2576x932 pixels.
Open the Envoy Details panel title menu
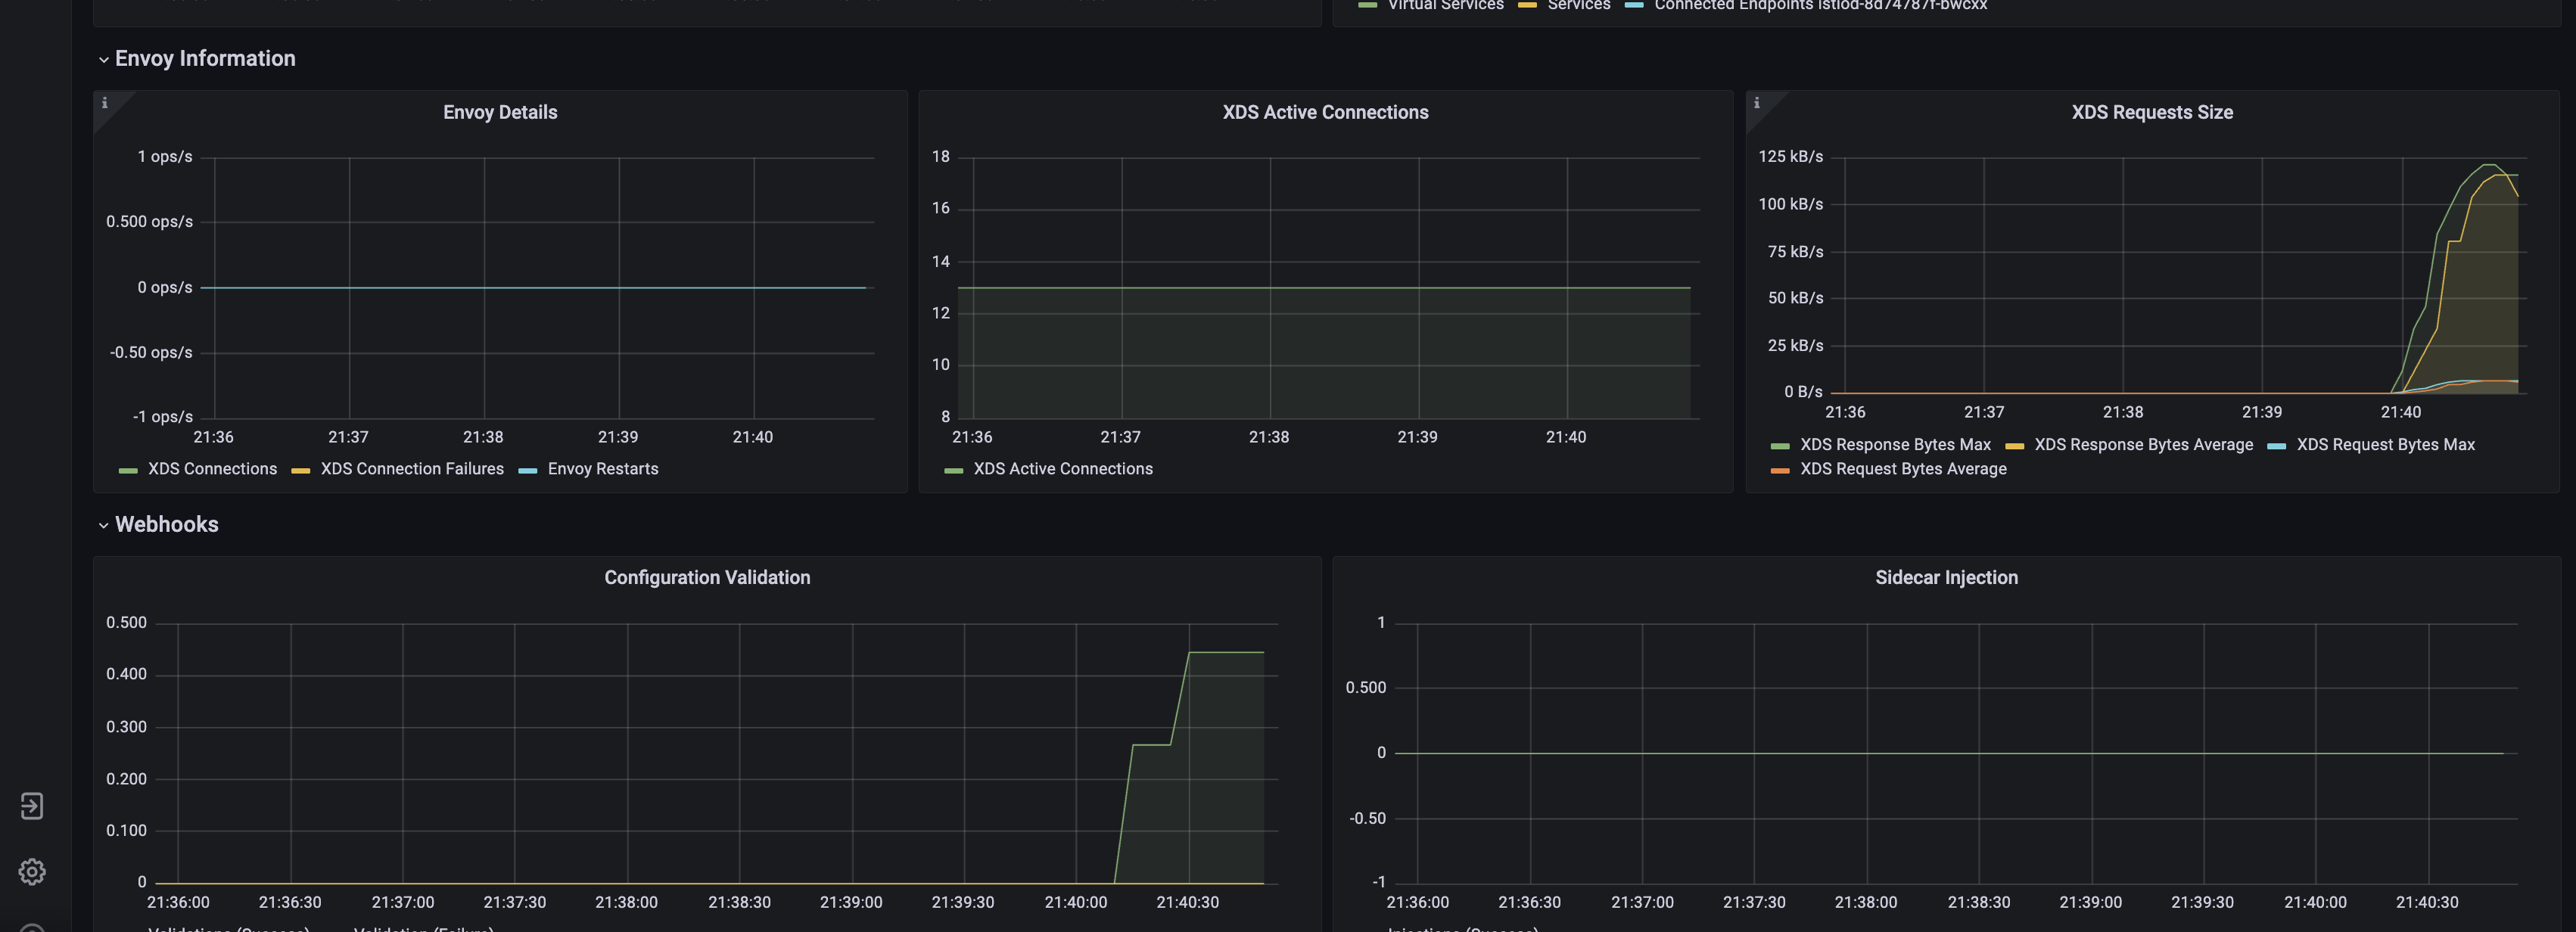coord(500,112)
